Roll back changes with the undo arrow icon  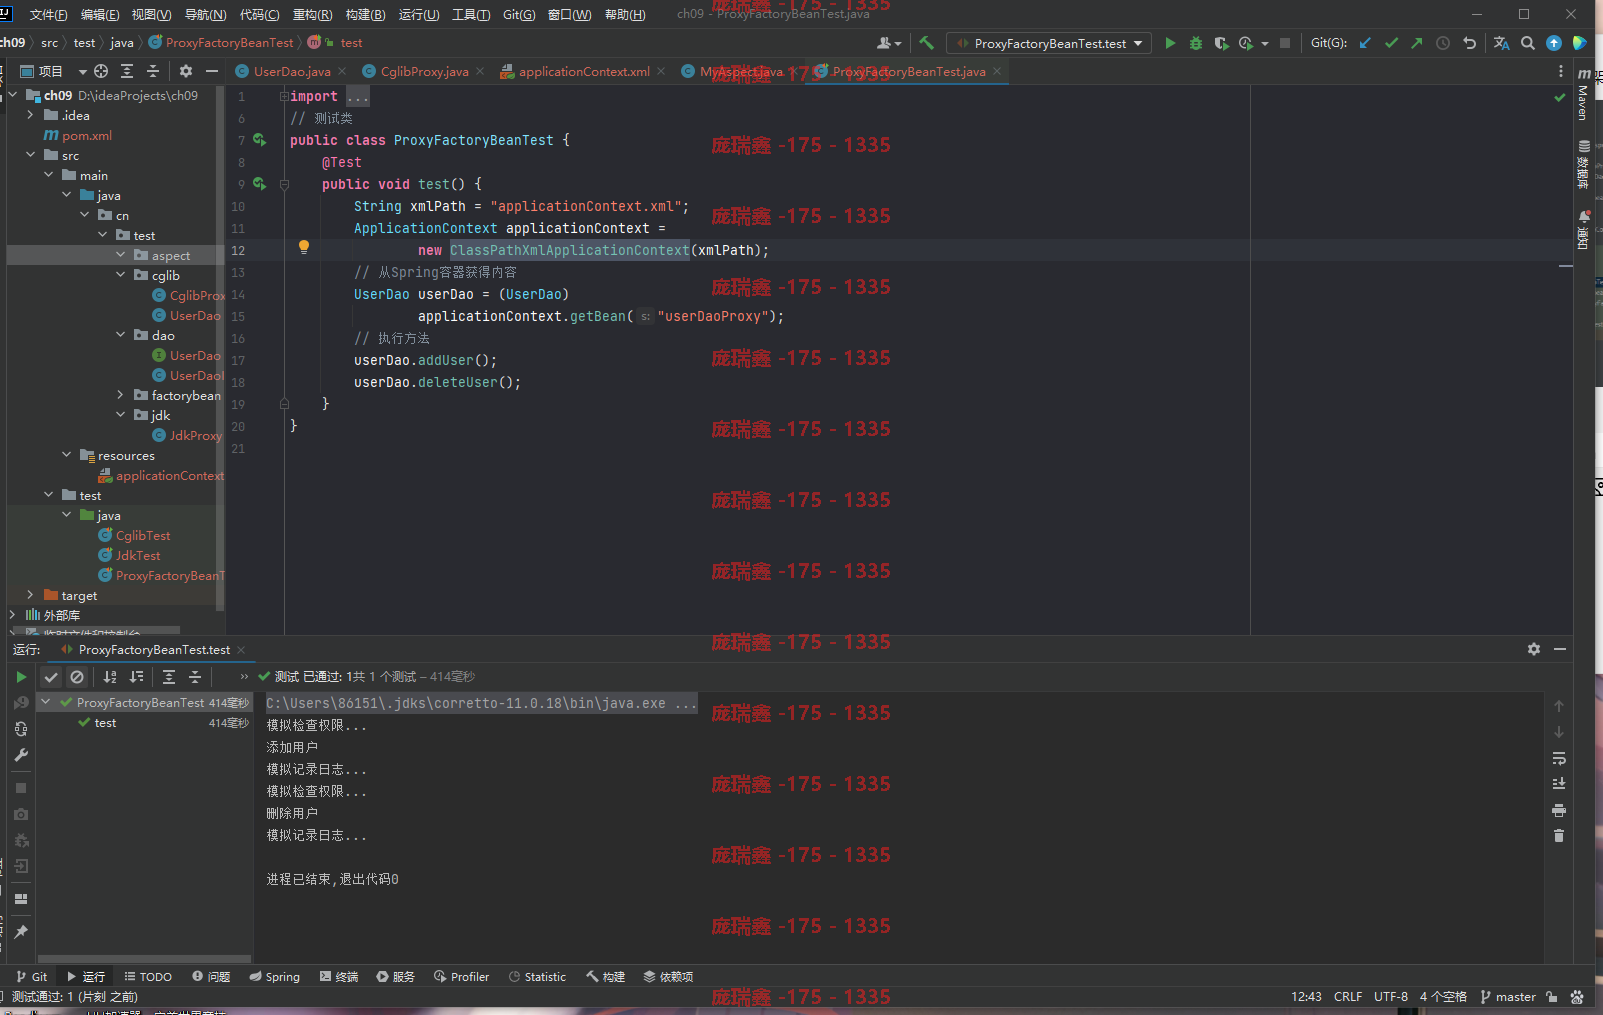coord(1469,43)
